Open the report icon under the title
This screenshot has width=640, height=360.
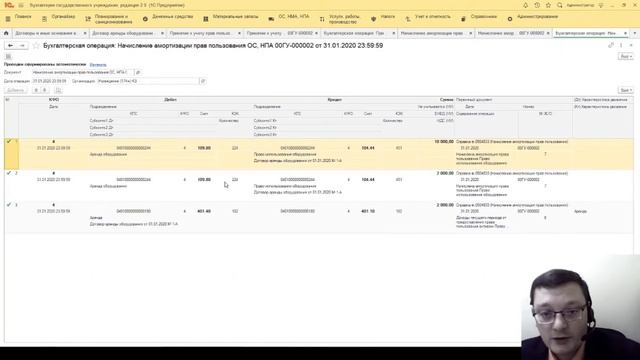click(x=9, y=56)
